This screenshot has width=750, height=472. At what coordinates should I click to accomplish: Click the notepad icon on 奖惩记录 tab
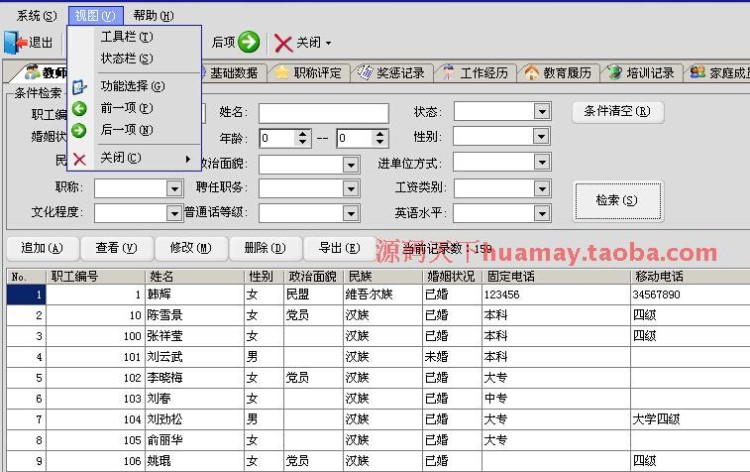coord(365,73)
